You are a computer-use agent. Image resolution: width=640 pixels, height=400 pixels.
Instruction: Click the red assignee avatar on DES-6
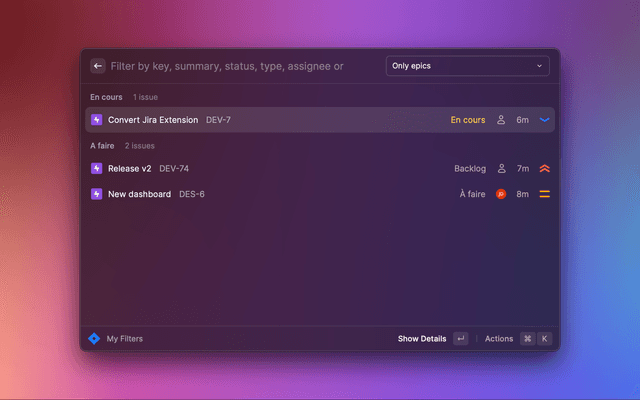pyautogui.click(x=501, y=194)
